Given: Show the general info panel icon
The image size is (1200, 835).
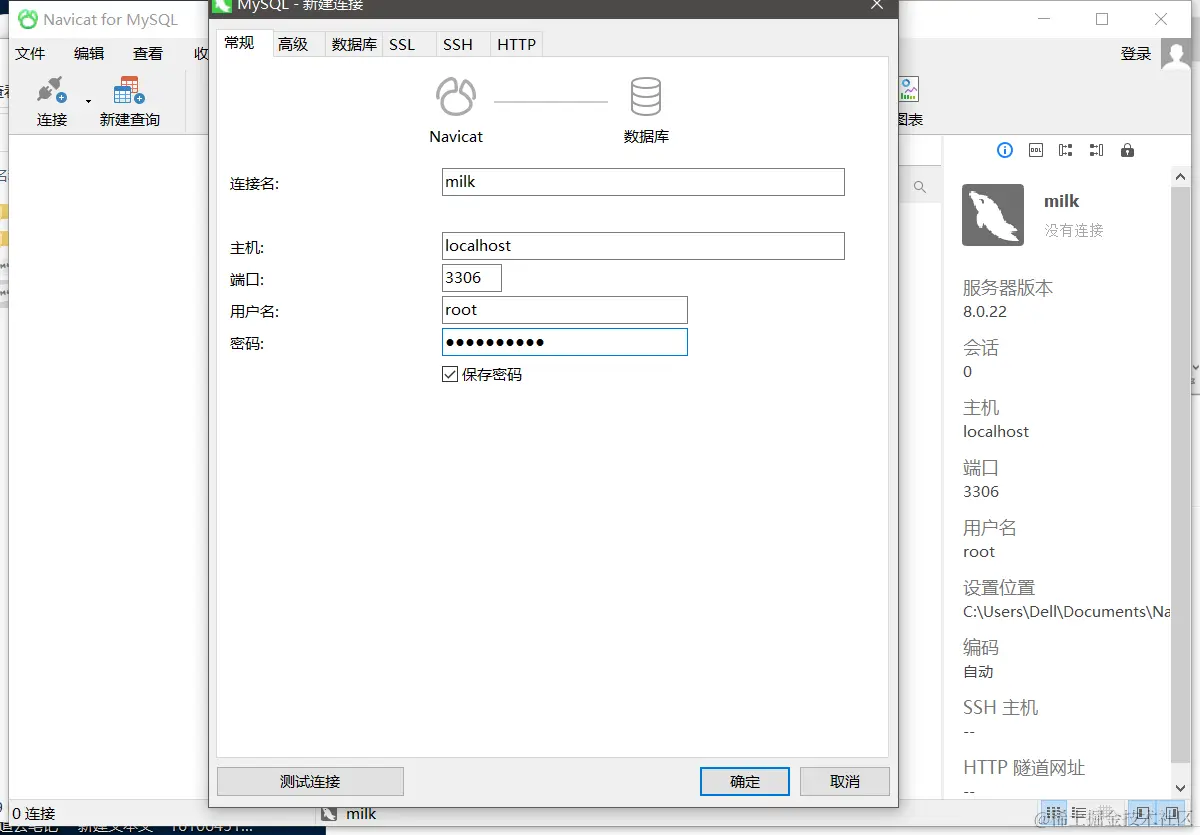Looking at the screenshot, I should pyautogui.click(x=1005, y=150).
